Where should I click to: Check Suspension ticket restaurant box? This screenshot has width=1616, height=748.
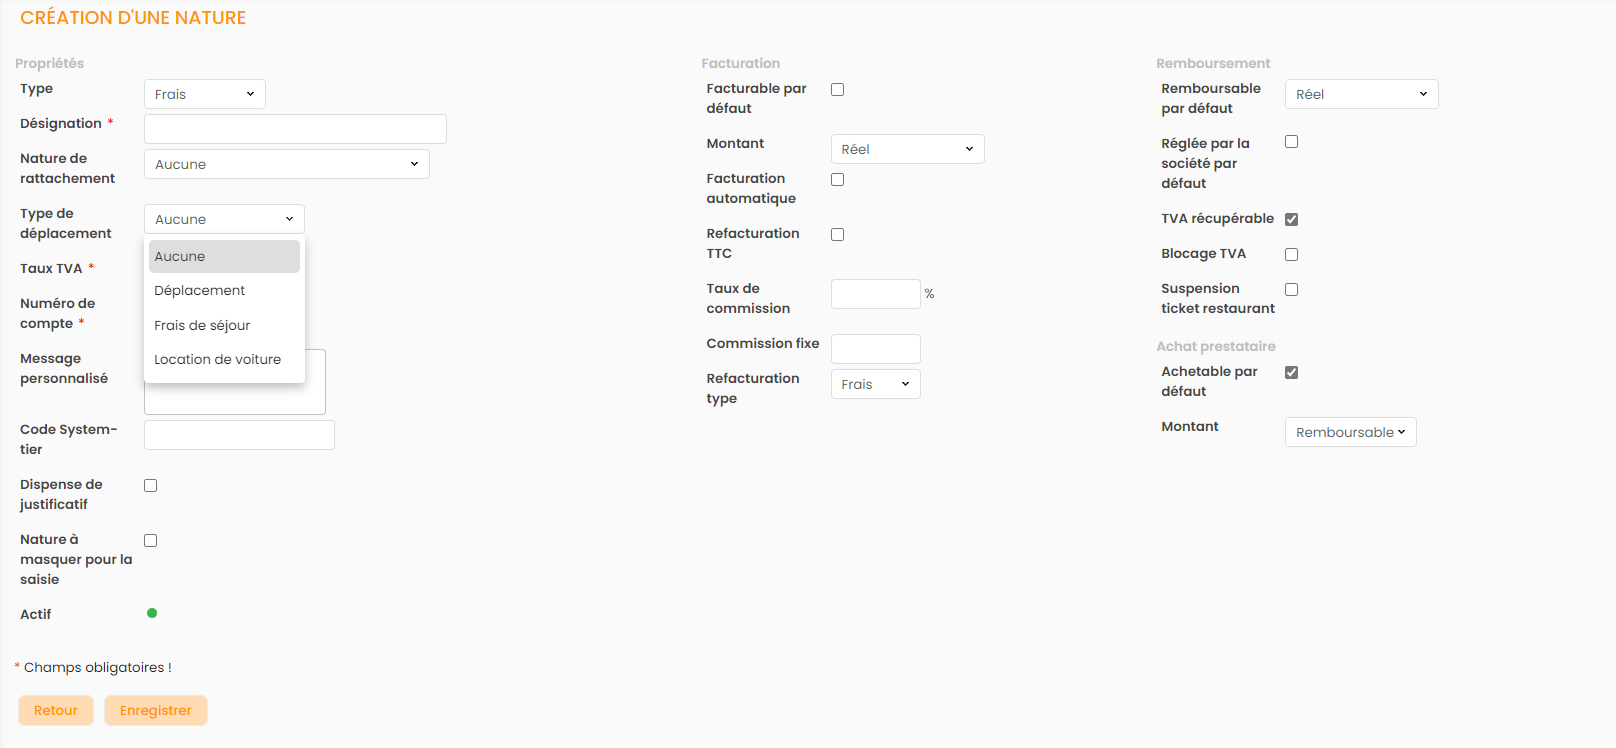coord(1291,289)
